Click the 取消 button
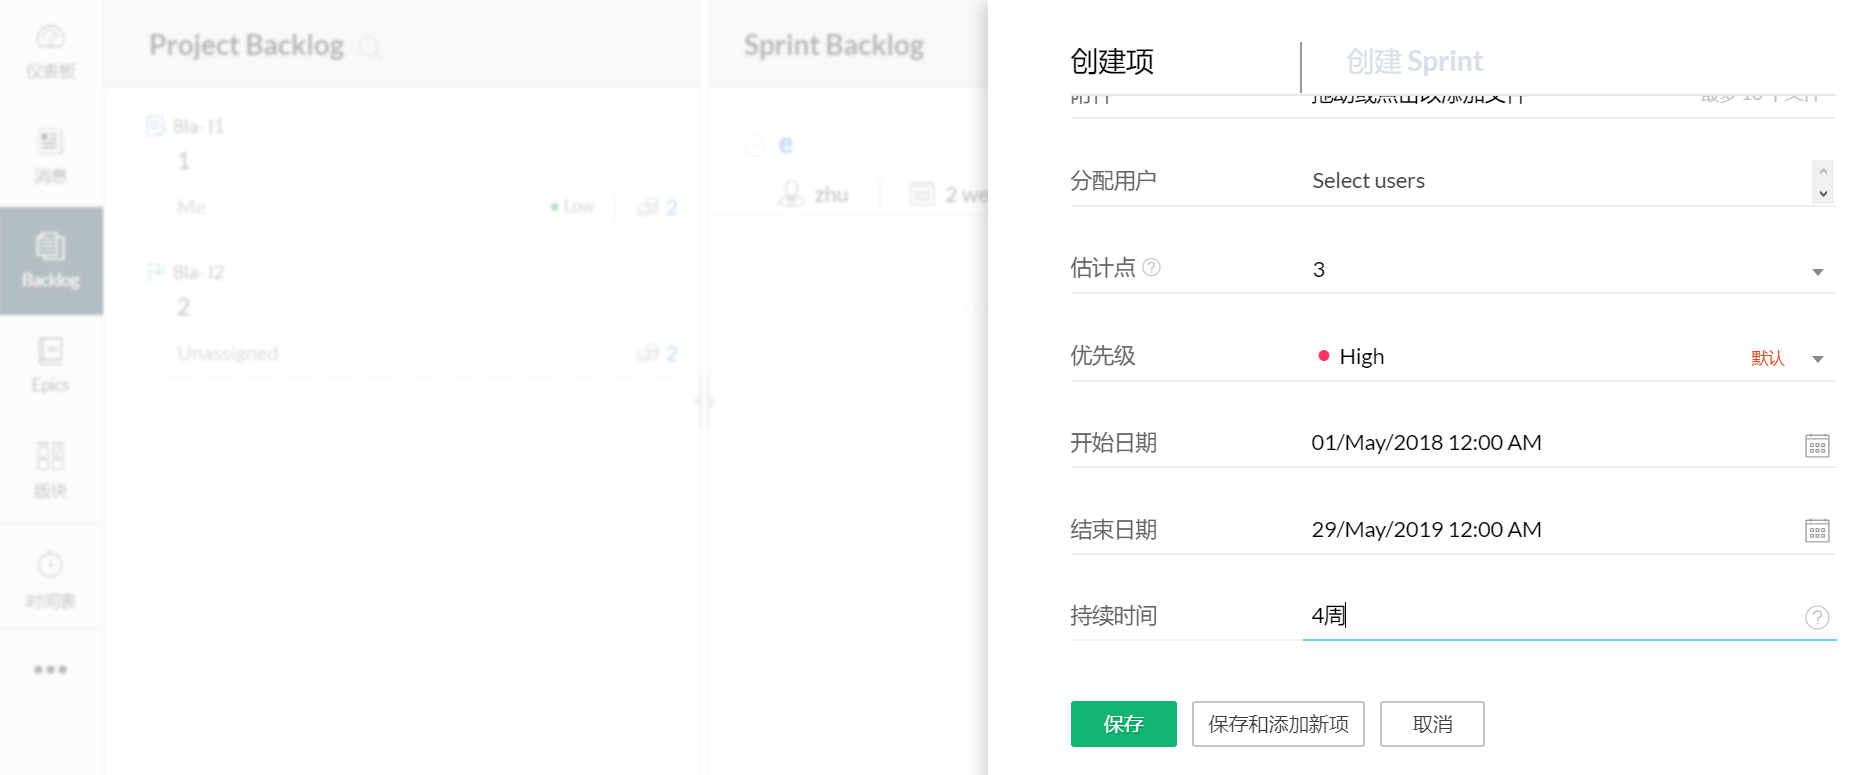The image size is (1855, 775). point(1431,724)
